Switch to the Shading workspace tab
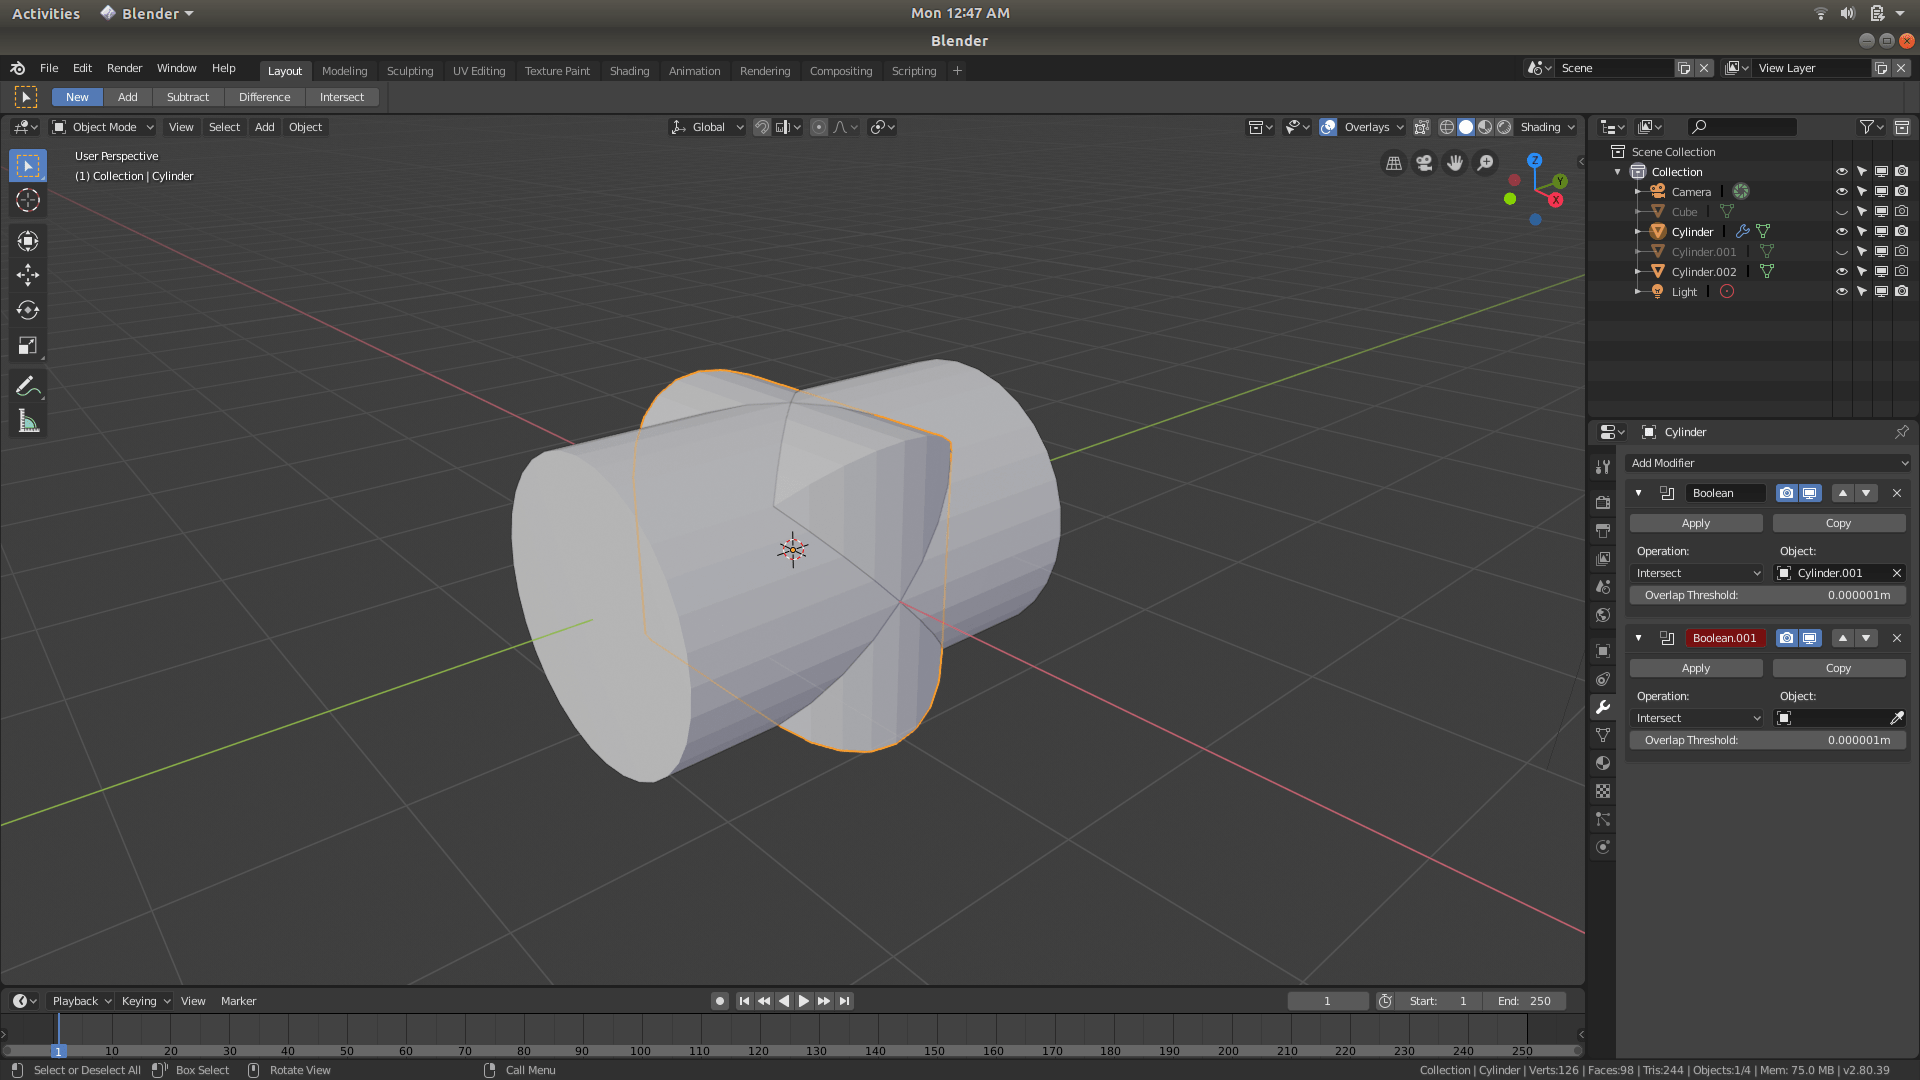Image resolution: width=1920 pixels, height=1080 pixels. 630,70
